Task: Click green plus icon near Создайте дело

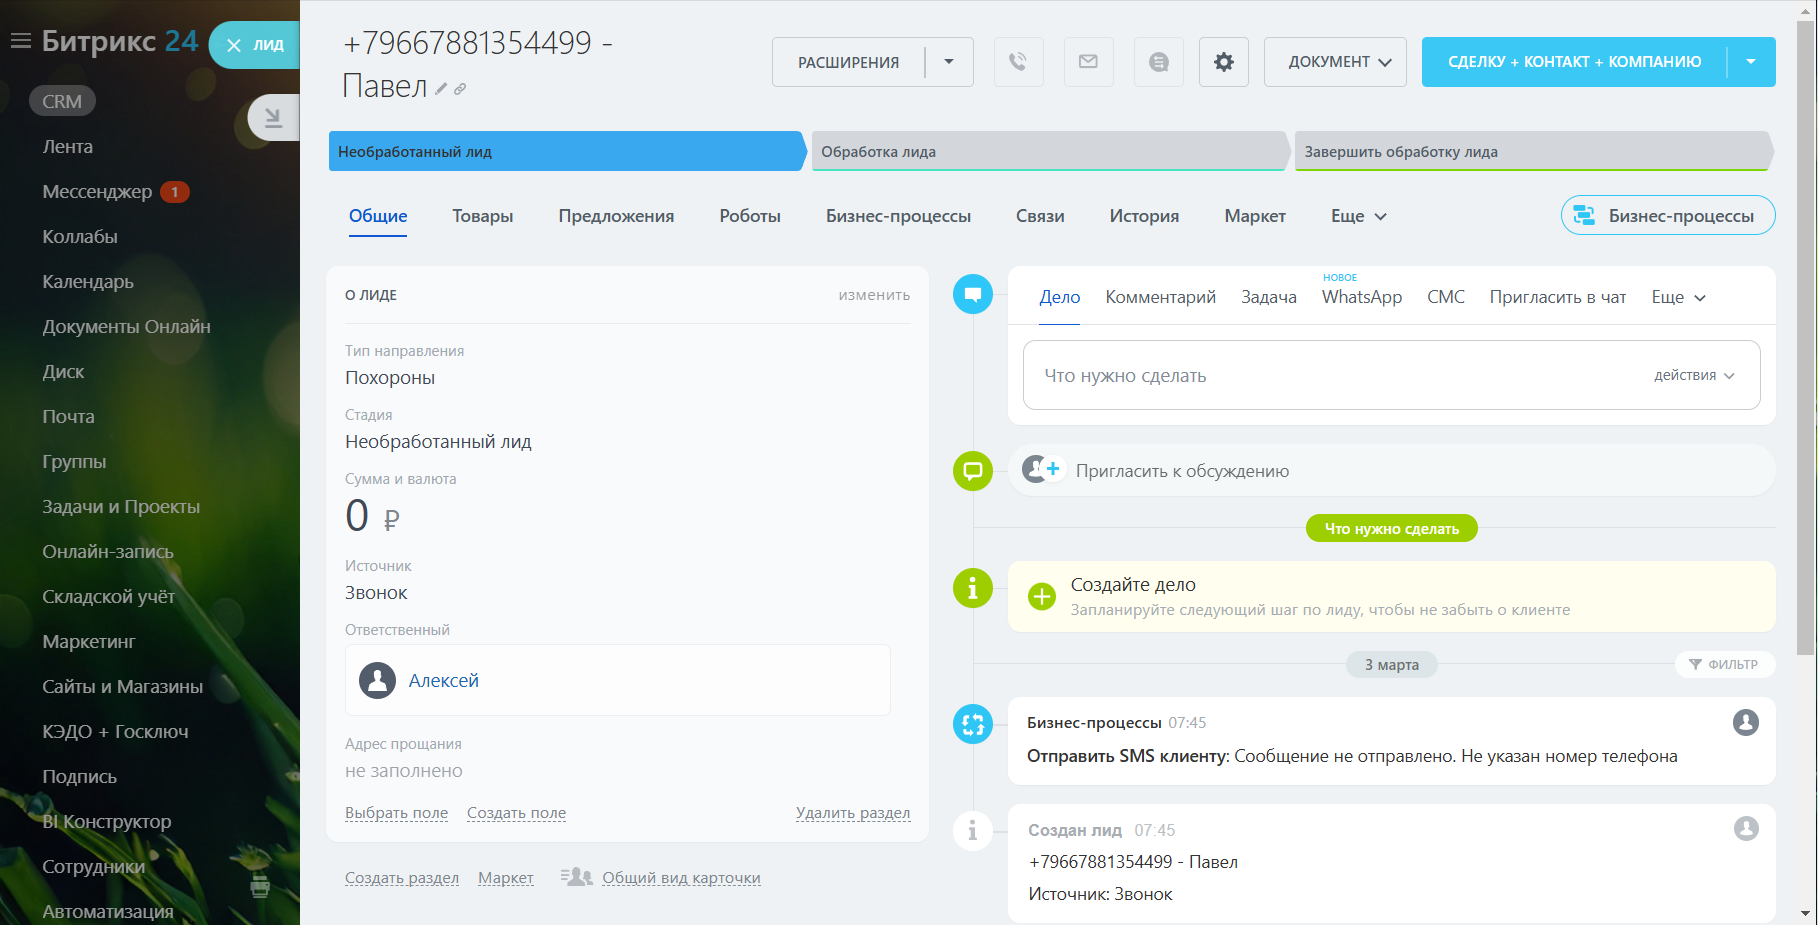Action: tap(1041, 596)
